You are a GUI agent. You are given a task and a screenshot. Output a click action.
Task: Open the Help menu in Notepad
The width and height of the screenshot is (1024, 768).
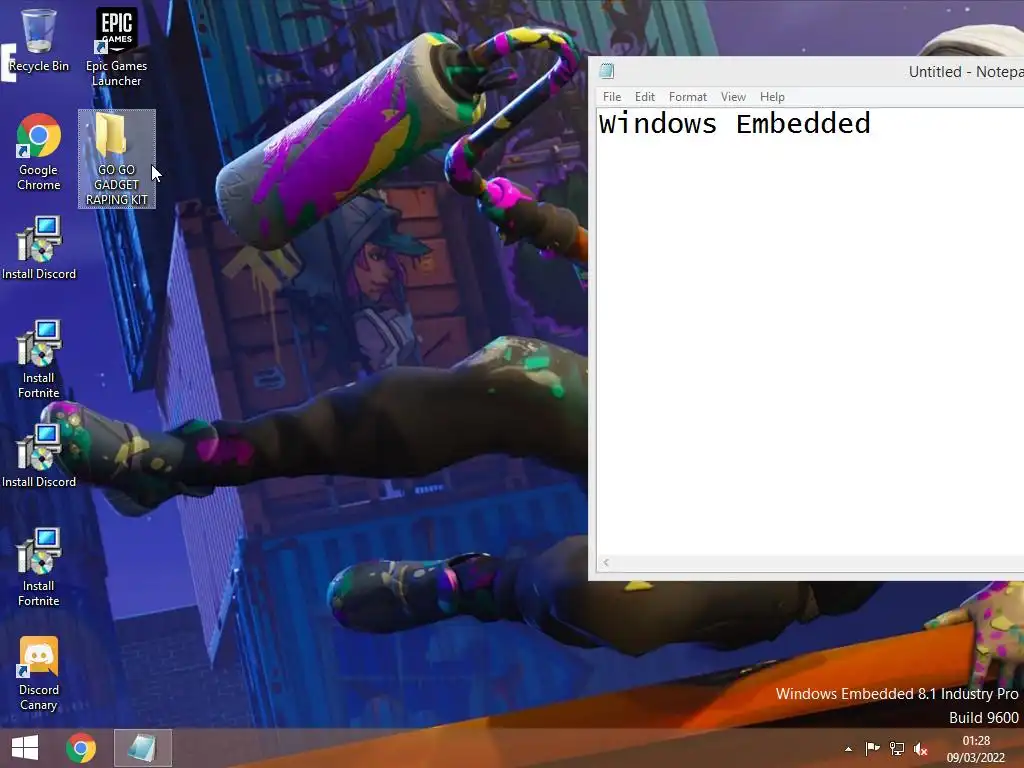772,97
